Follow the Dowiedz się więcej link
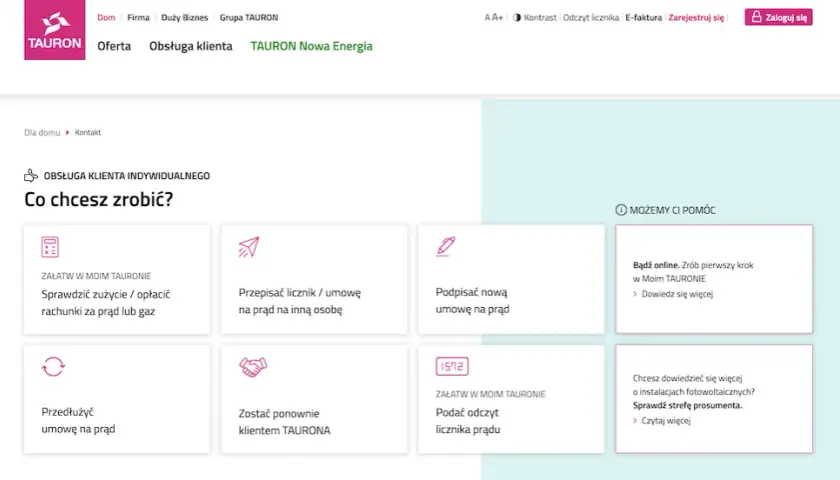Screen dimensions: 840x480 click(677, 294)
